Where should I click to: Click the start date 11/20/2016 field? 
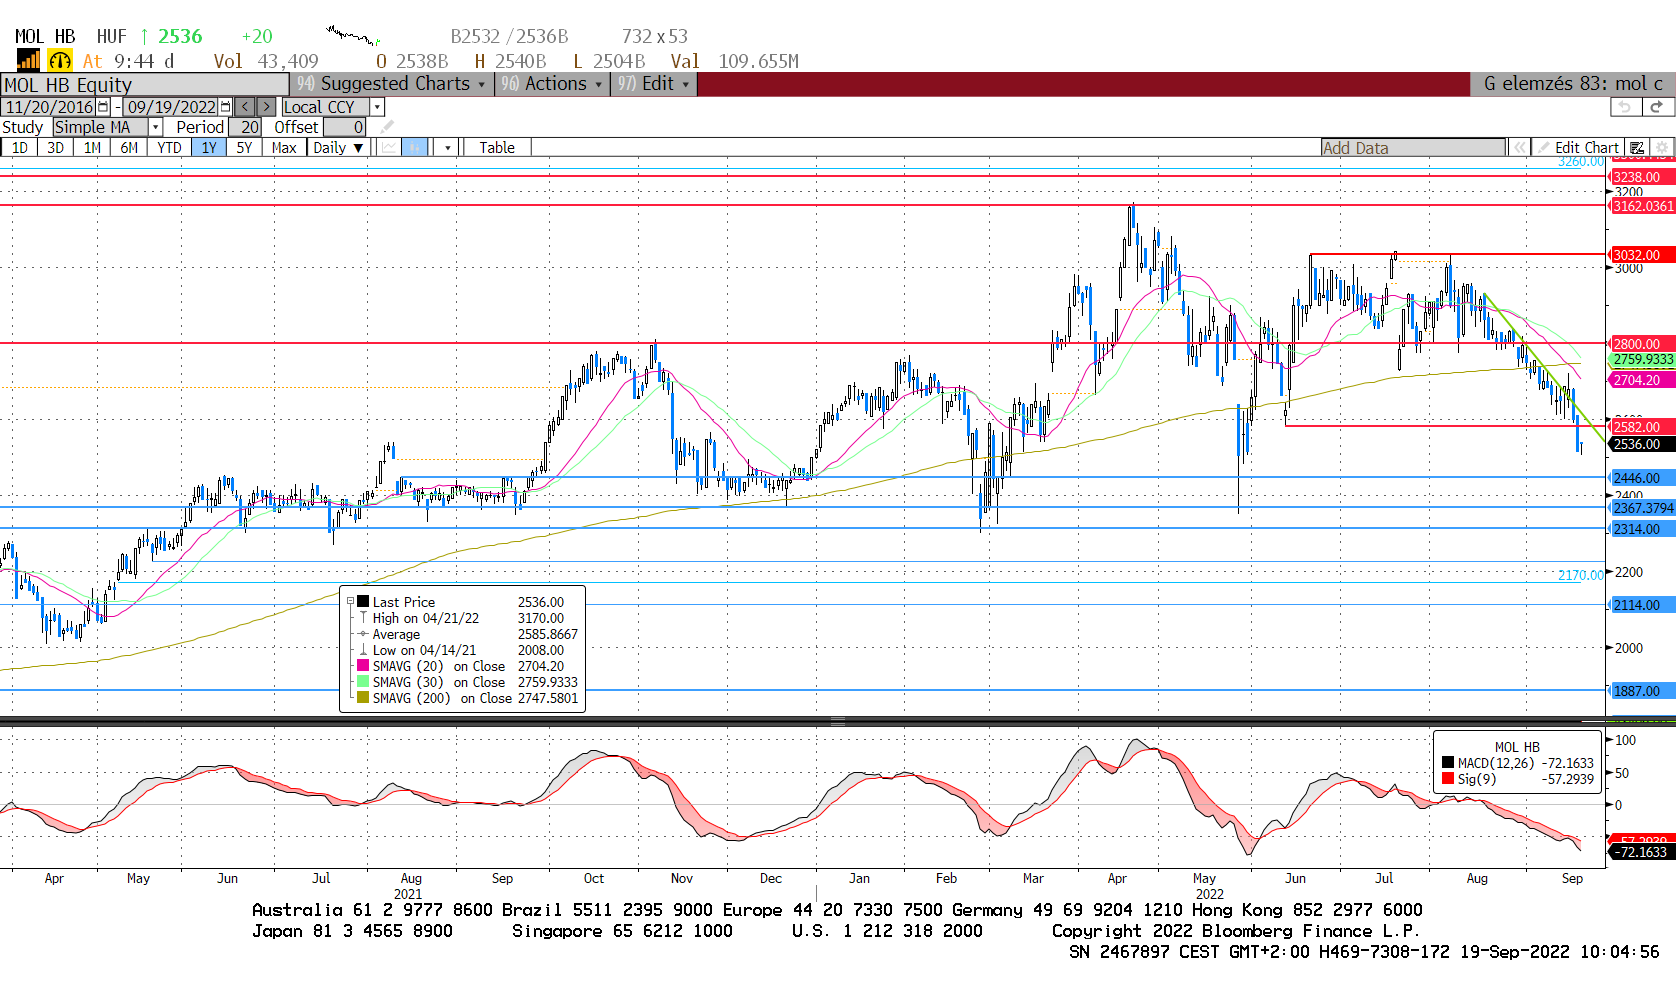pyautogui.click(x=49, y=107)
